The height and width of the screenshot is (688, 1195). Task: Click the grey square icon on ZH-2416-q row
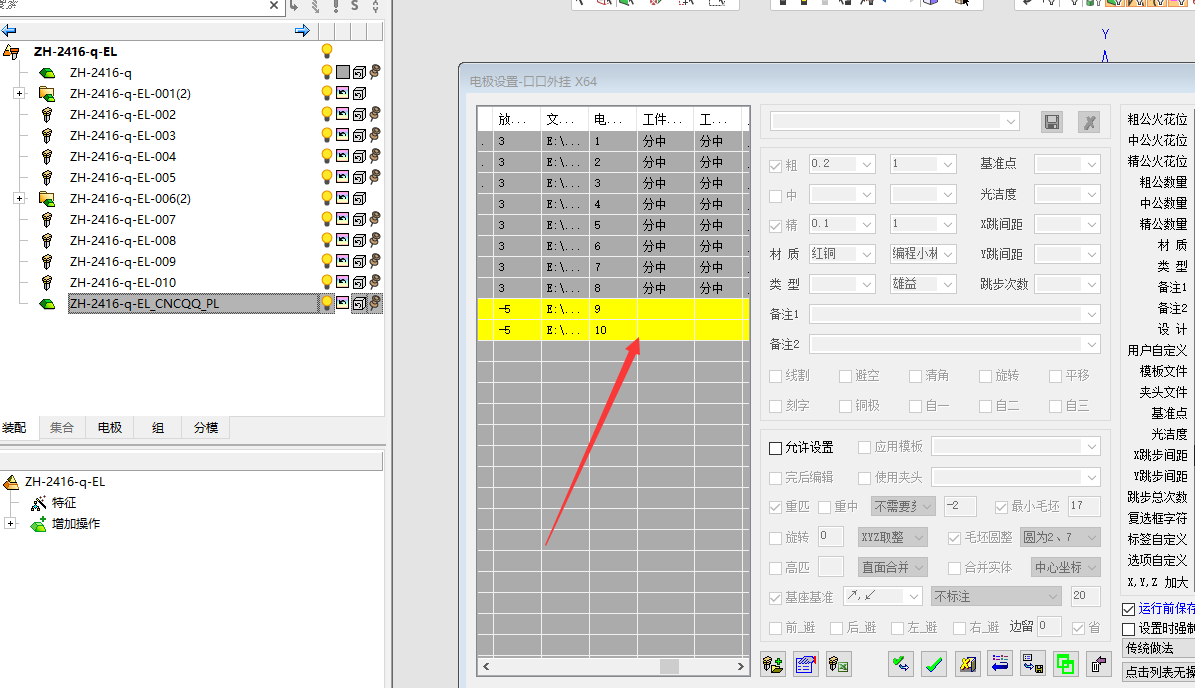tap(343, 72)
